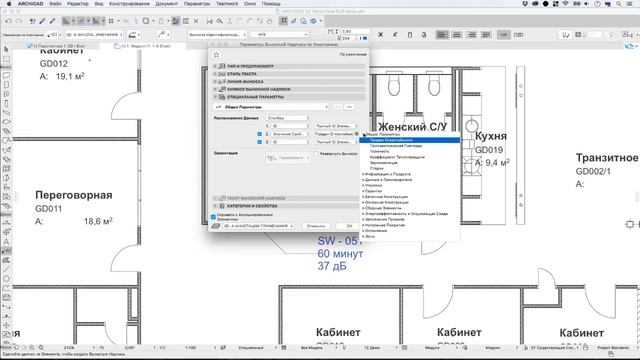This screenshot has height=360, width=640.
Task: Select Горючесть in the property list
Action: [x=379, y=151]
